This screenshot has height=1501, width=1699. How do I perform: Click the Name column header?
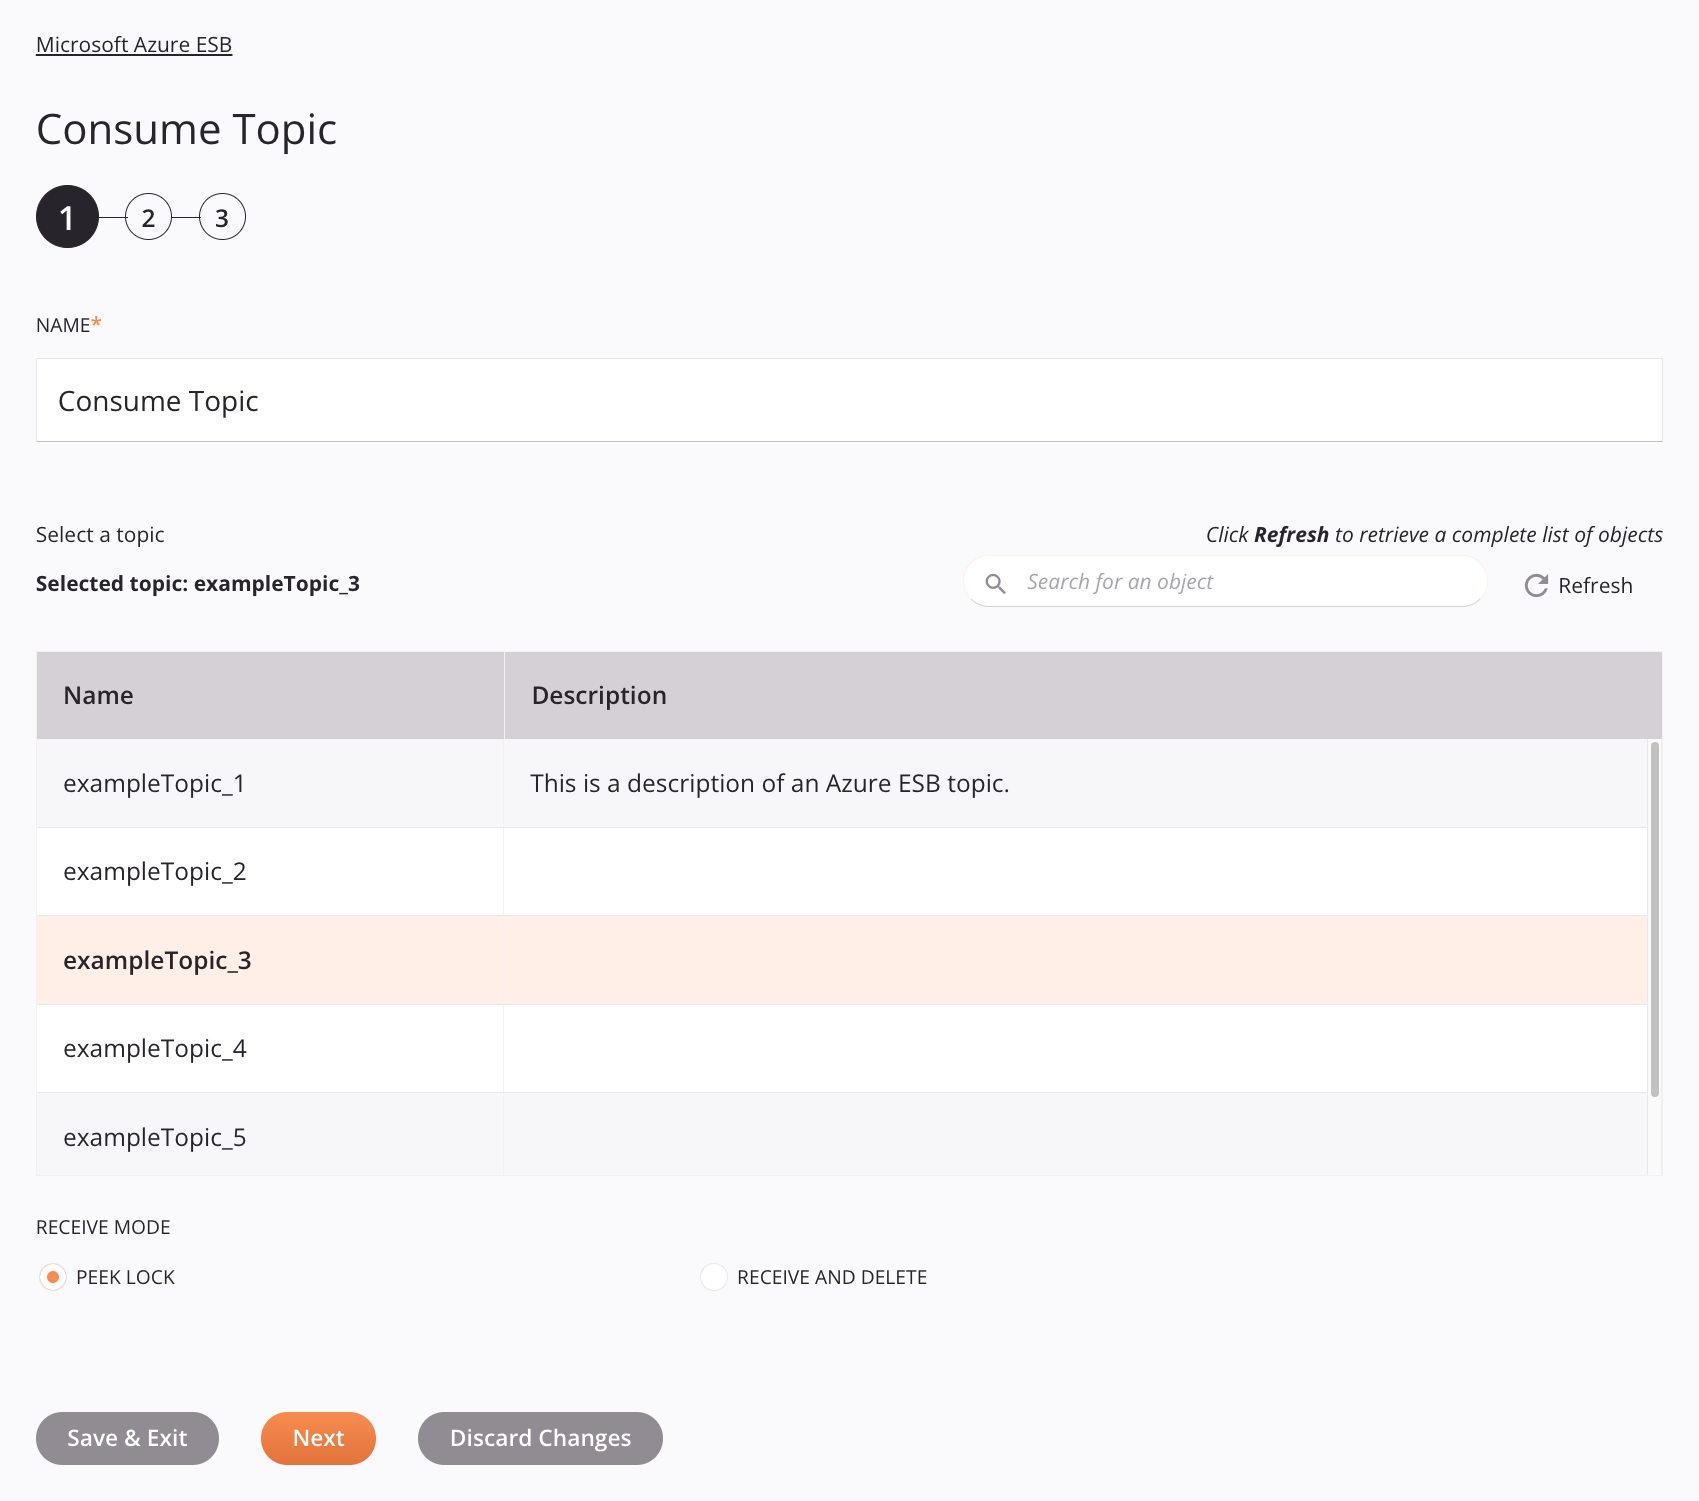pyautogui.click(x=270, y=695)
